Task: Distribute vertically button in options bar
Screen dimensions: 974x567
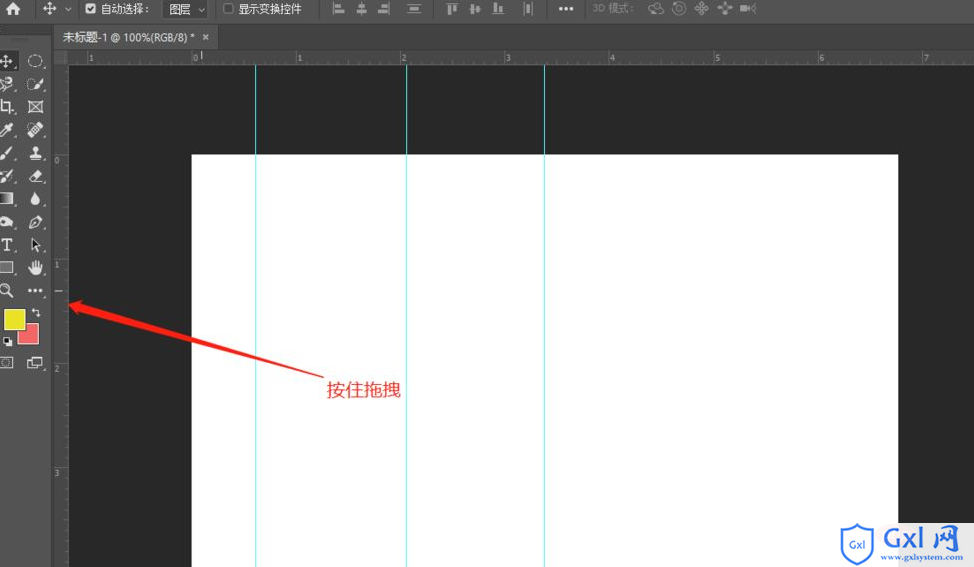Action: 414,9
